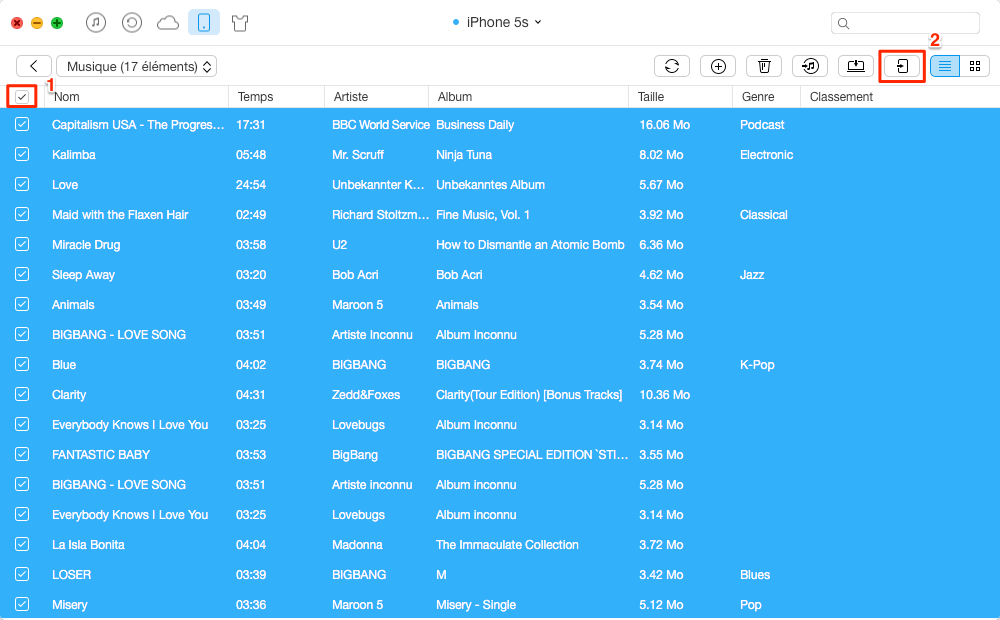1000x620 pixels.
Task: Uncheck the La Isla Bonita row checkbox
Action: click(x=22, y=544)
